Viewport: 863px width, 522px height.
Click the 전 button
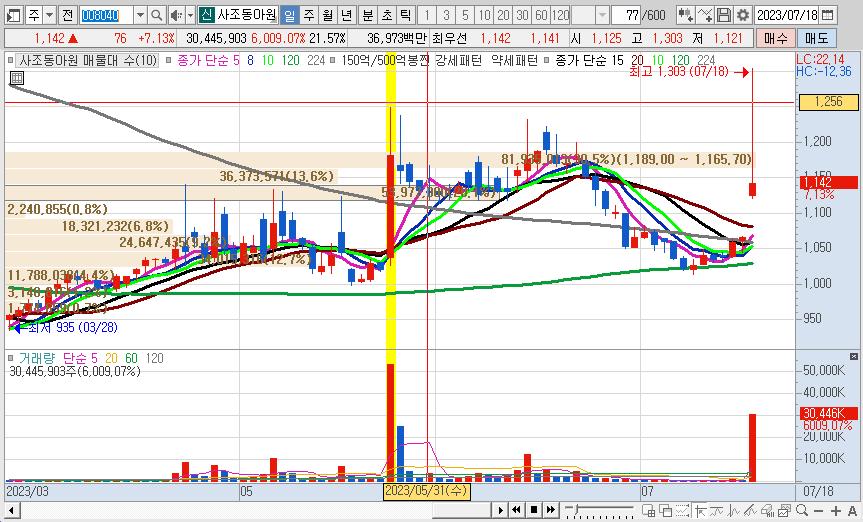[x=67, y=15]
